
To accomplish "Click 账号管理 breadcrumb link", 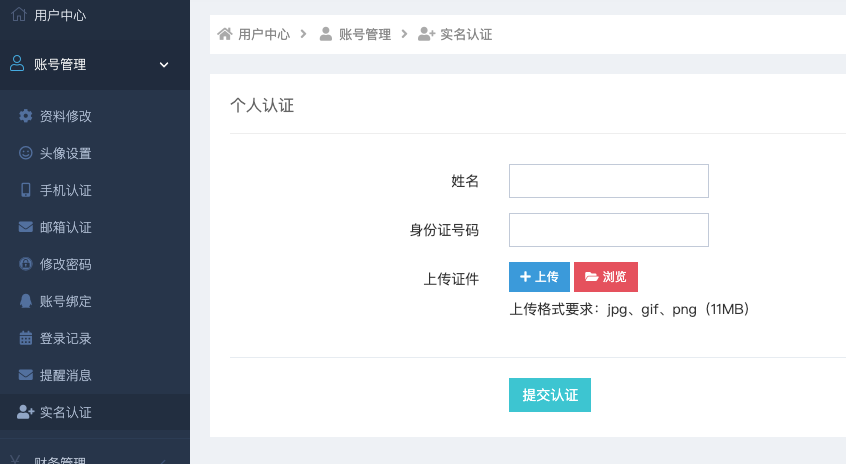I will coord(365,35).
